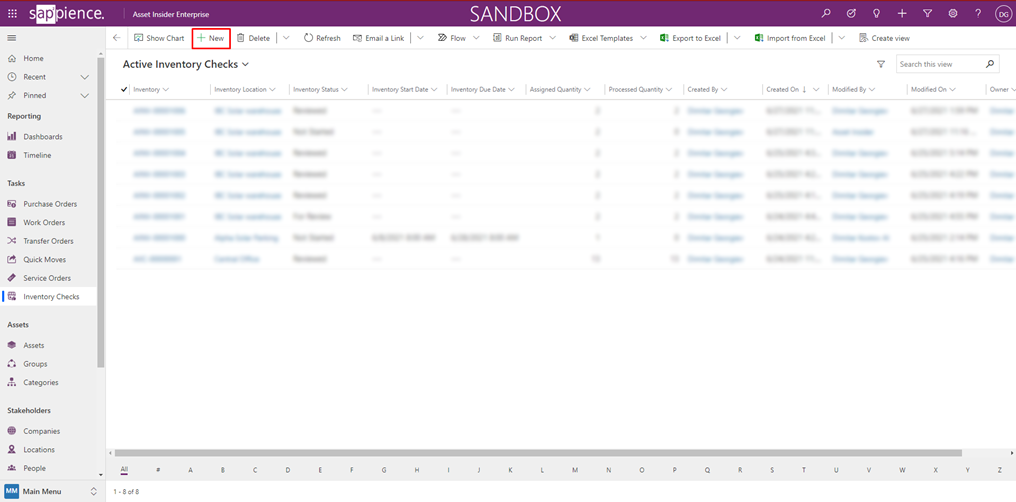Go to Dashboards in the sidebar

[43, 136]
